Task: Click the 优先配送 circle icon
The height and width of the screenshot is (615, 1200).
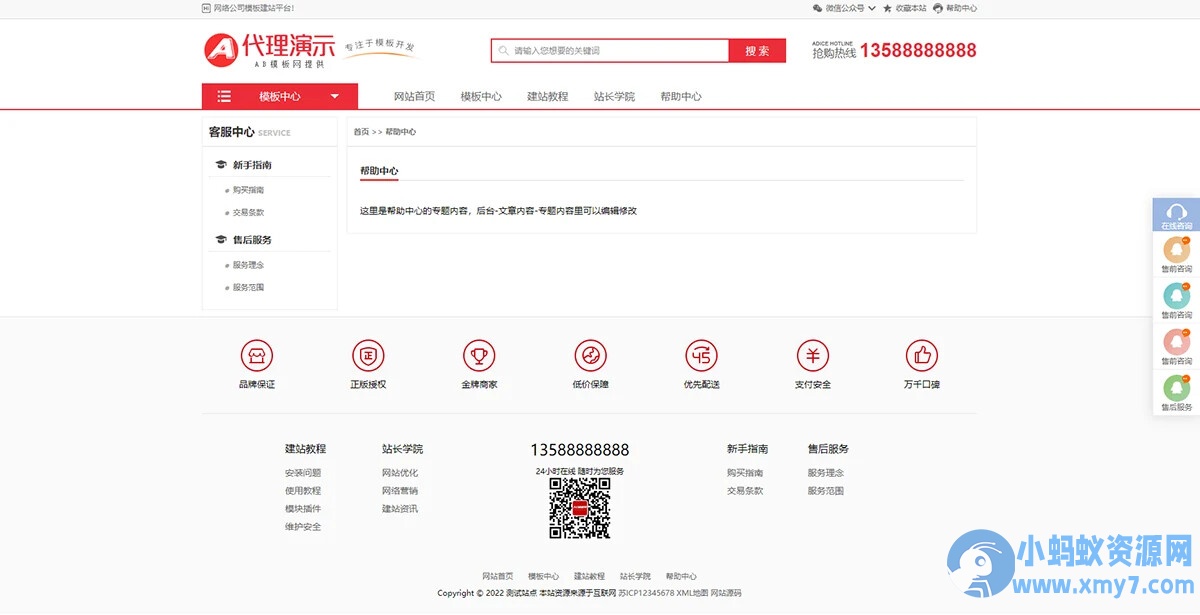Action: coord(701,355)
